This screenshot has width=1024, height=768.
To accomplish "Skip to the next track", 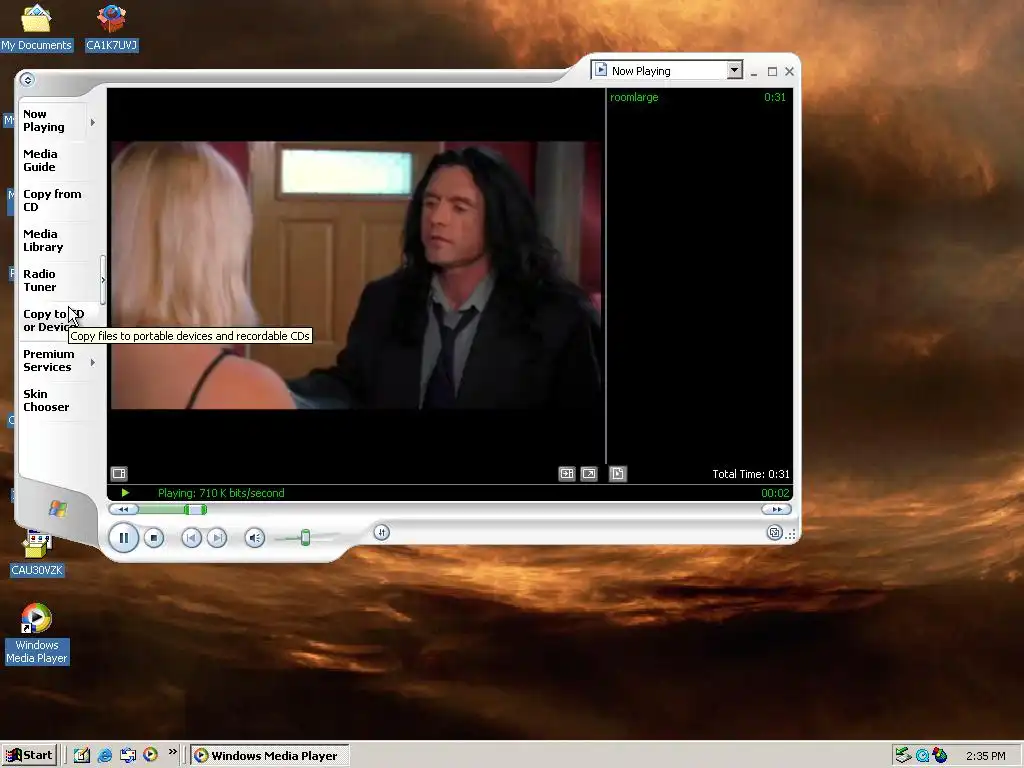I will tap(217, 537).
